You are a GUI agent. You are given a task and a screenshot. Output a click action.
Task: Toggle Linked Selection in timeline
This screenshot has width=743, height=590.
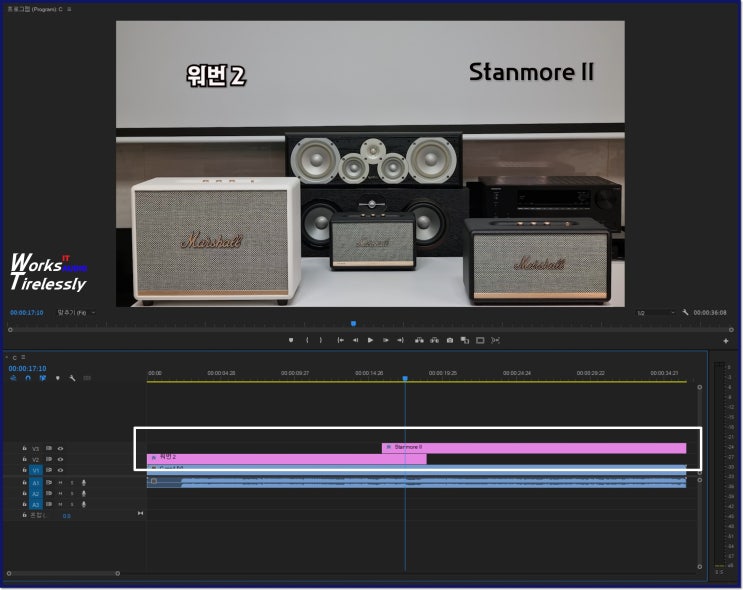pyautogui.click(x=43, y=378)
